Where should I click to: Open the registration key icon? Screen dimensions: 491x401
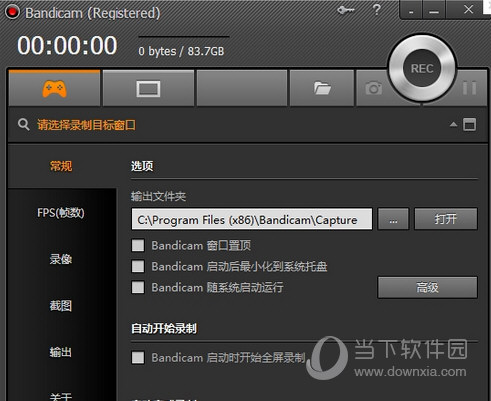[x=346, y=10]
